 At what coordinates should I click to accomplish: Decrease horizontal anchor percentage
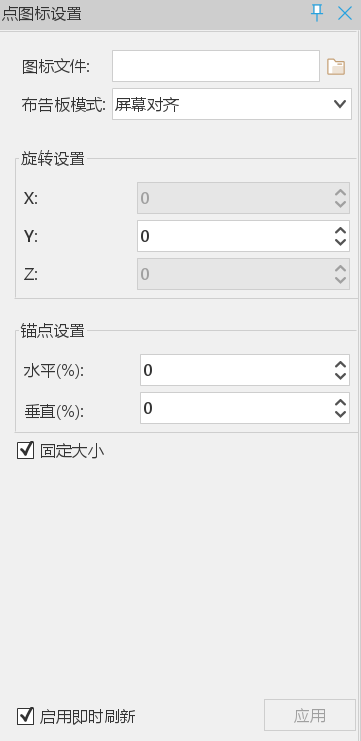340,376
